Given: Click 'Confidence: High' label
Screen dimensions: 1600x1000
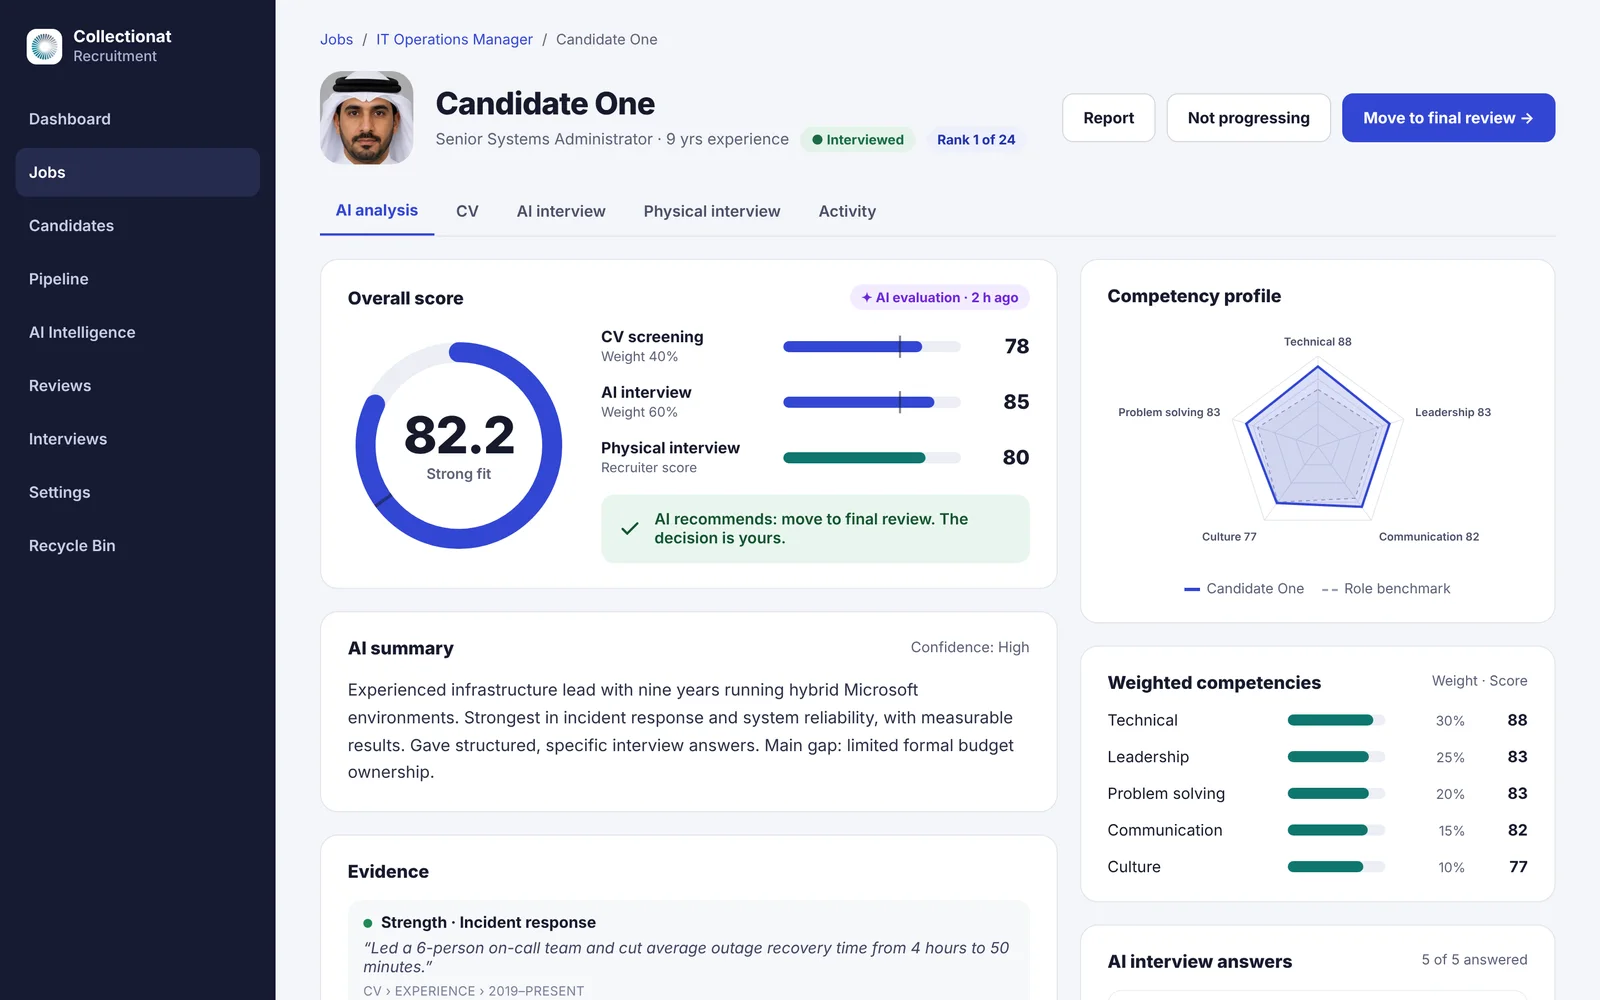Looking at the screenshot, I should 970,648.
